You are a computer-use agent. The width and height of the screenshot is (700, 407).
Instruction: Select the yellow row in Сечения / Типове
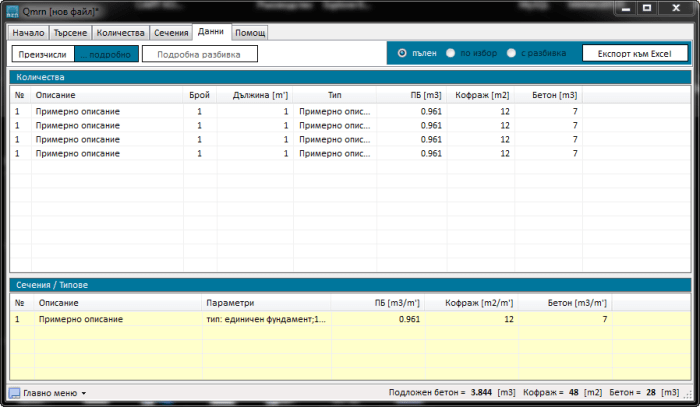(x=300, y=320)
